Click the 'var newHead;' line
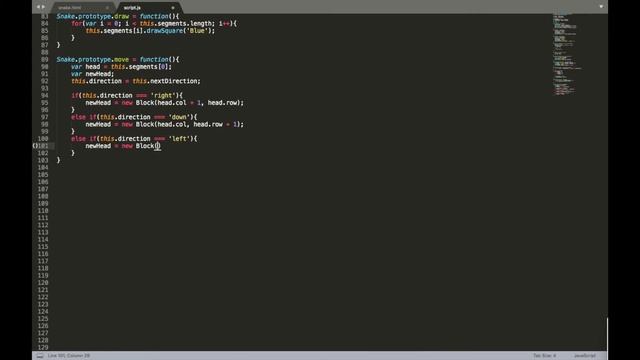640x360 pixels. pos(93,74)
